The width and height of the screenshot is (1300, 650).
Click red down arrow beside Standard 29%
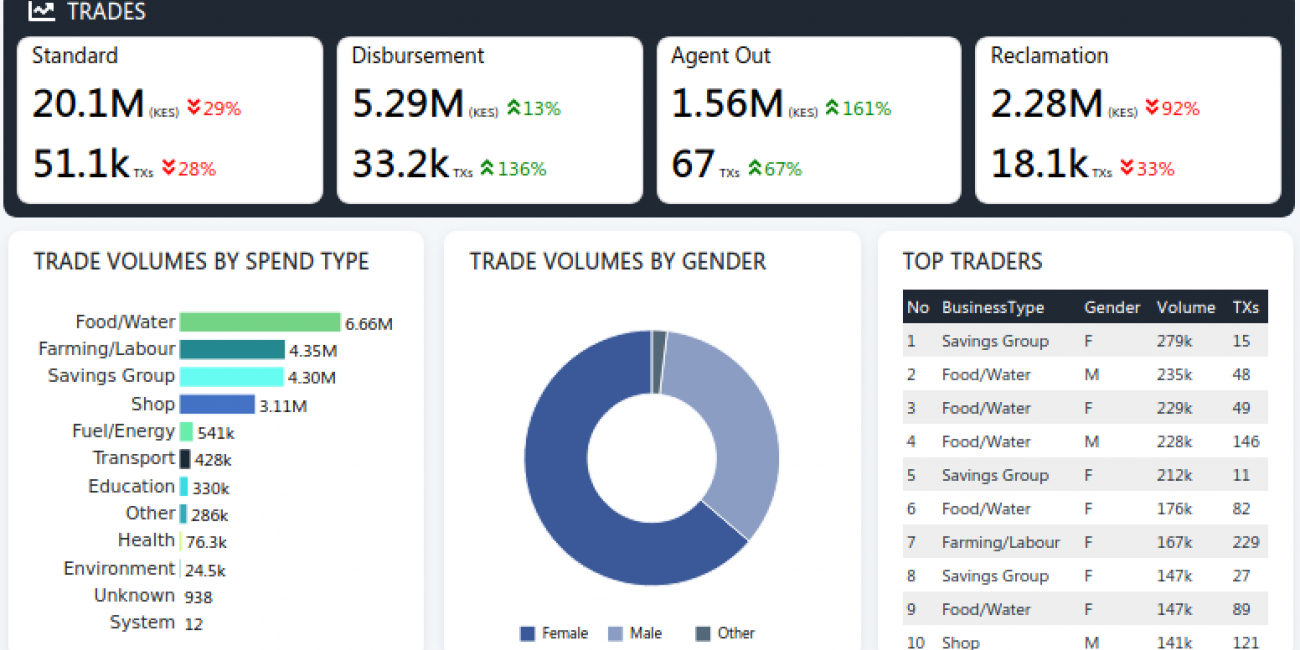coord(194,108)
